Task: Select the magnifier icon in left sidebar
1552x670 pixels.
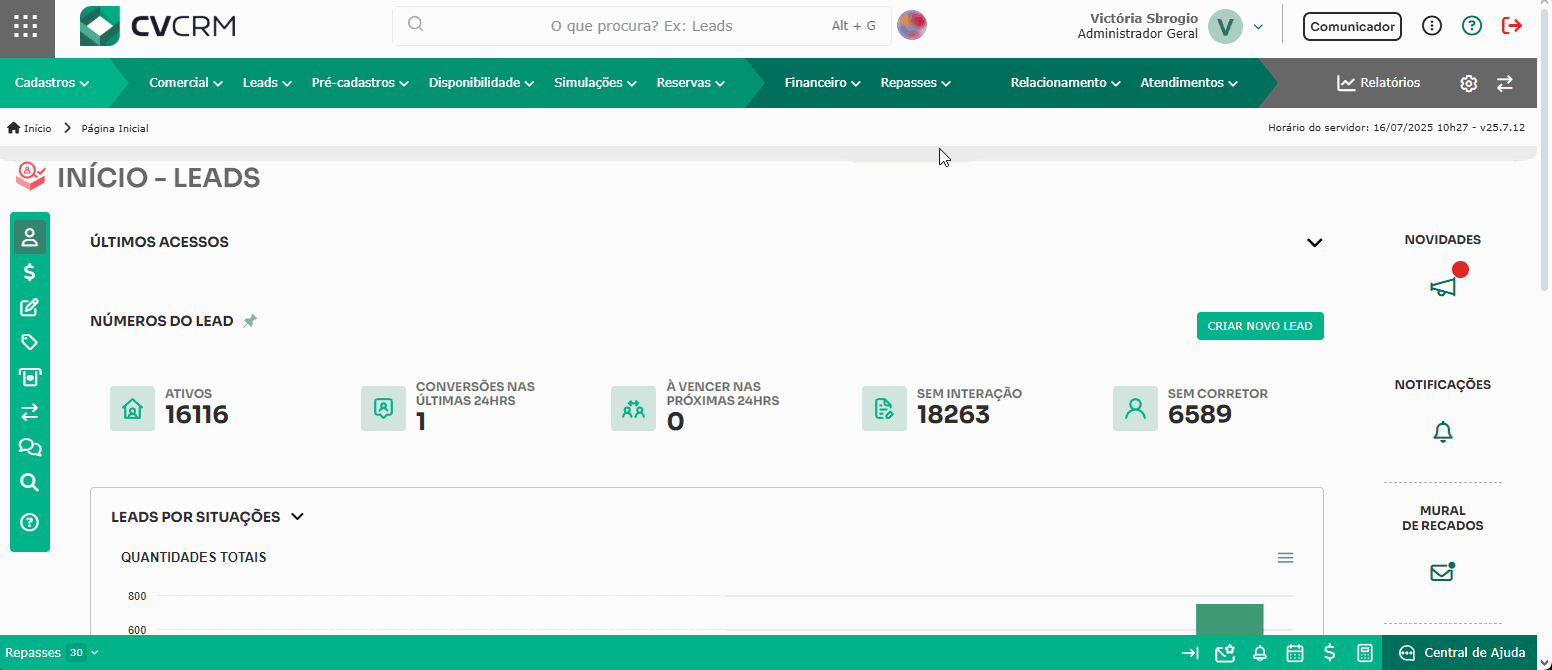Action: coord(30,482)
